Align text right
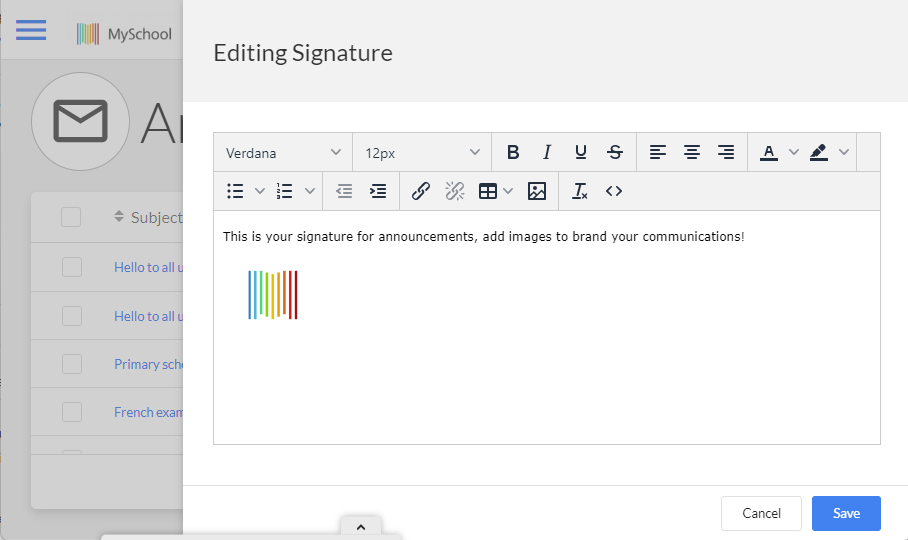This screenshot has width=908, height=540. pyautogui.click(x=726, y=152)
